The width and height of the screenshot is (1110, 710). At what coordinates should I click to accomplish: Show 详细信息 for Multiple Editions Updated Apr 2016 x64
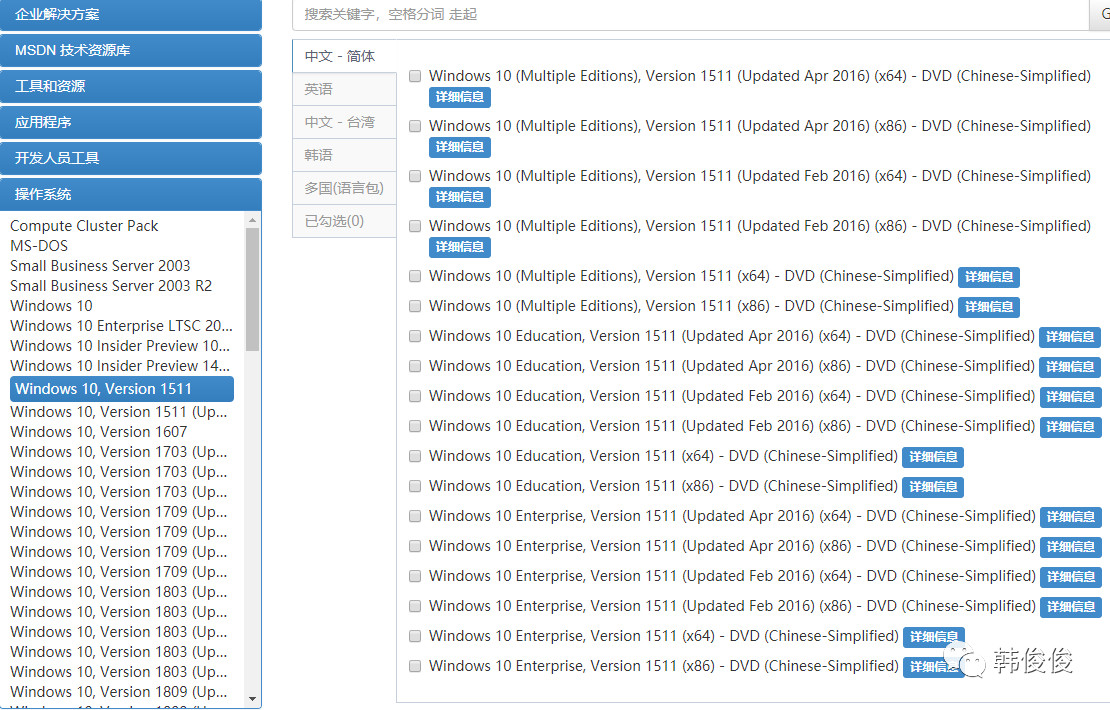[x=459, y=97]
